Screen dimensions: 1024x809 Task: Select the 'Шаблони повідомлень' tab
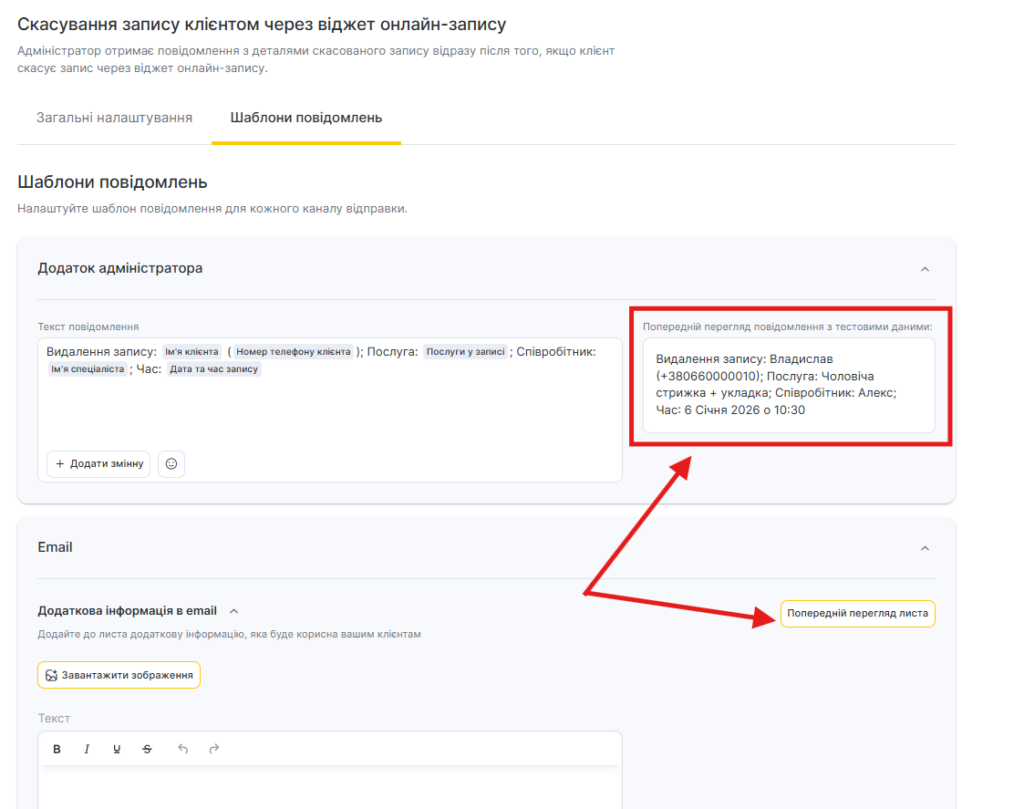point(306,118)
